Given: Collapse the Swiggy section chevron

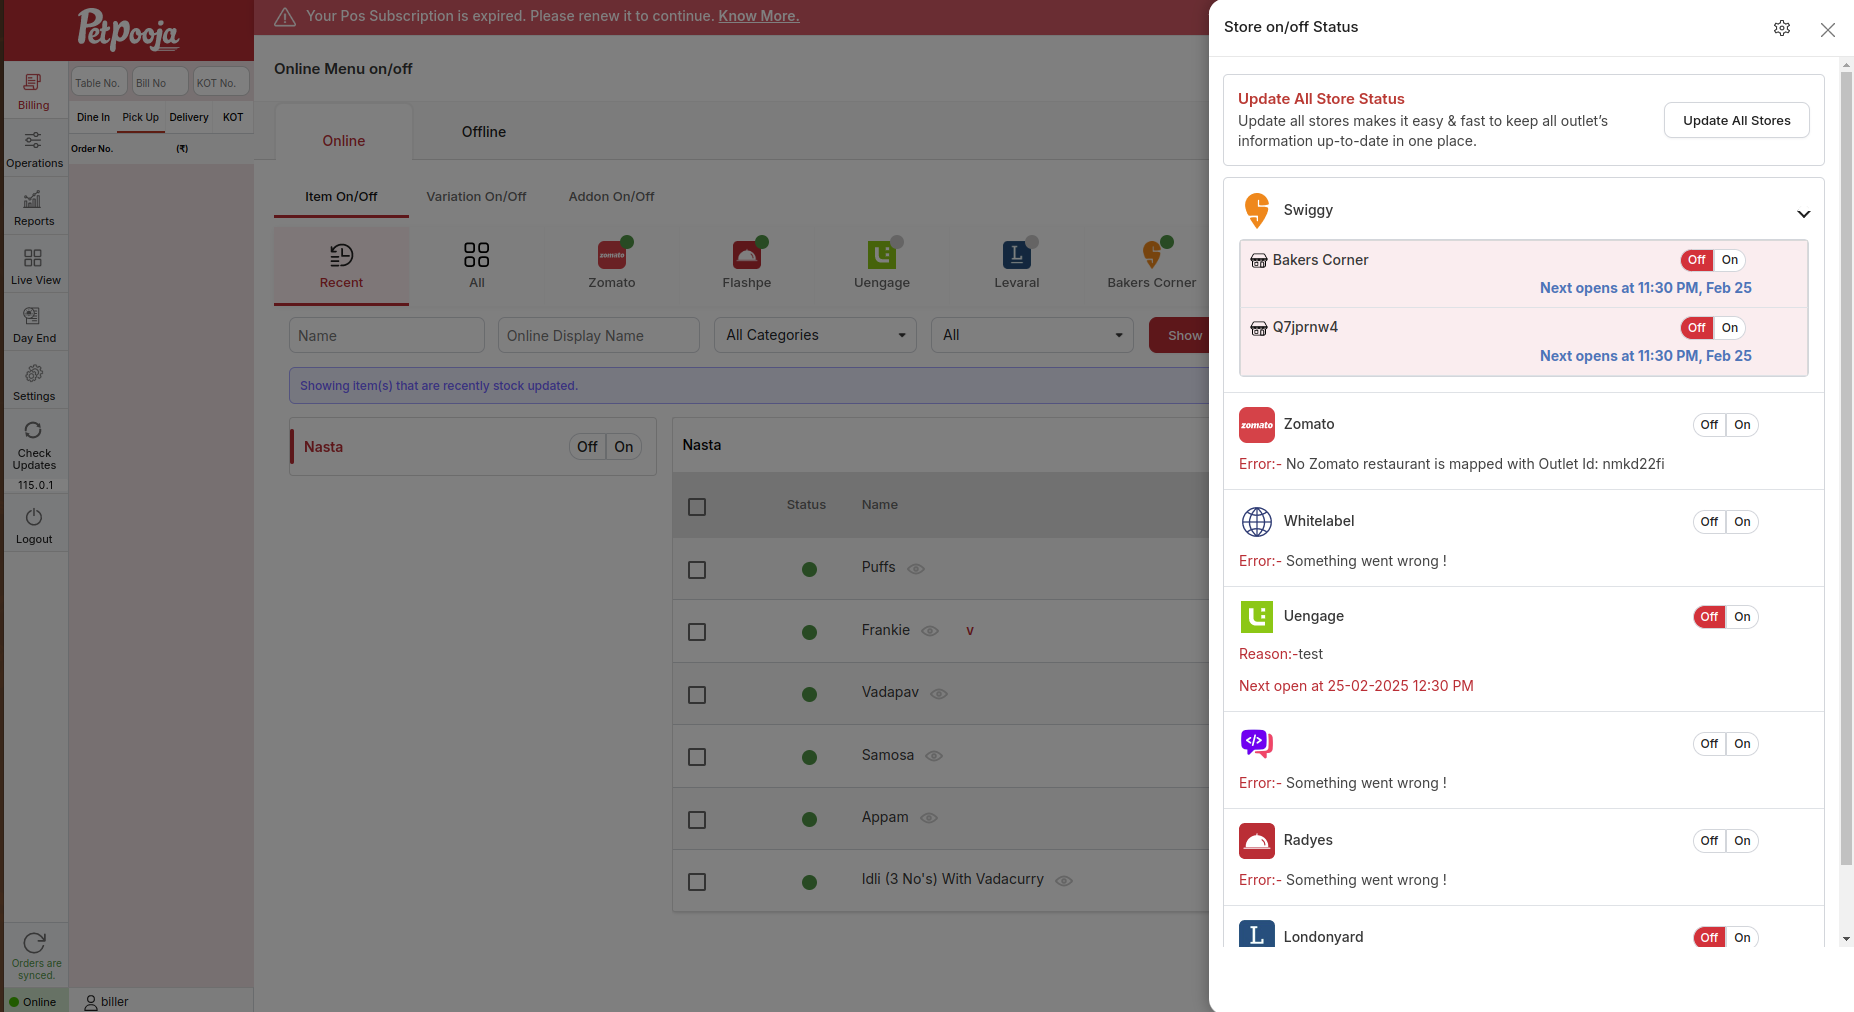Looking at the screenshot, I should (1803, 214).
